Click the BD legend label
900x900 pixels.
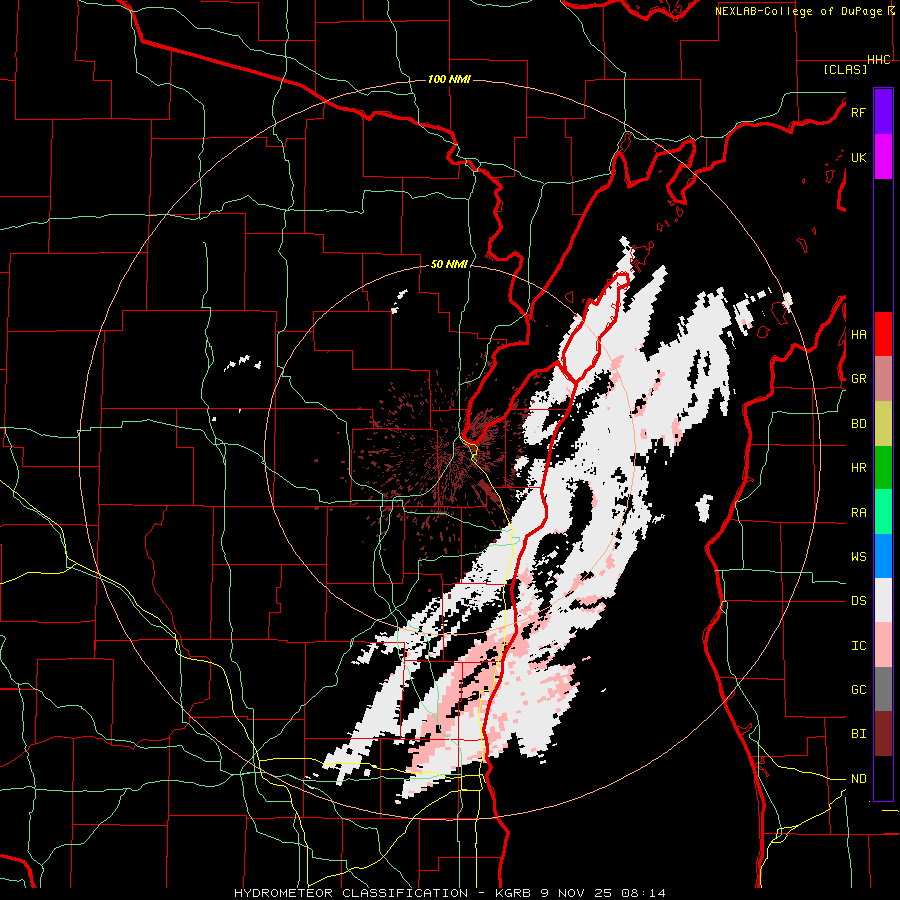(x=858, y=424)
